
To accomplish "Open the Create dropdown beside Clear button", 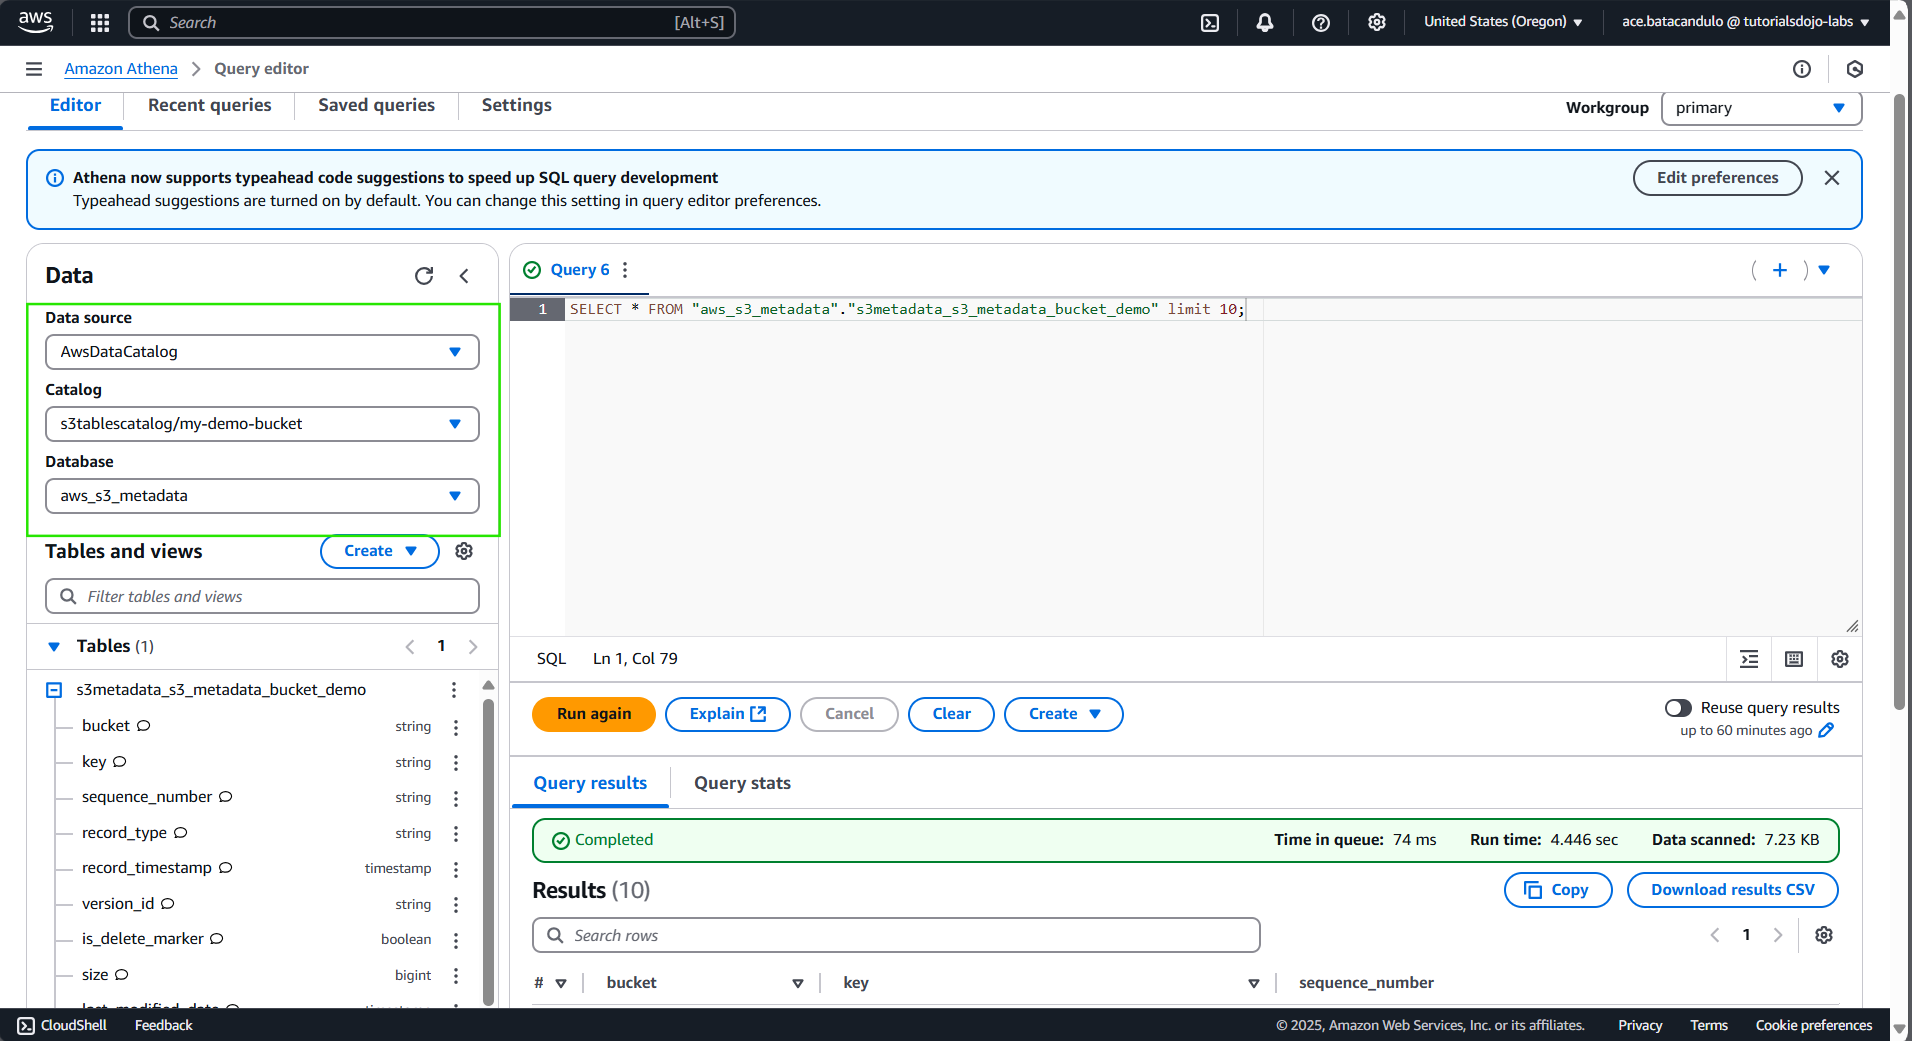I will (1063, 714).
